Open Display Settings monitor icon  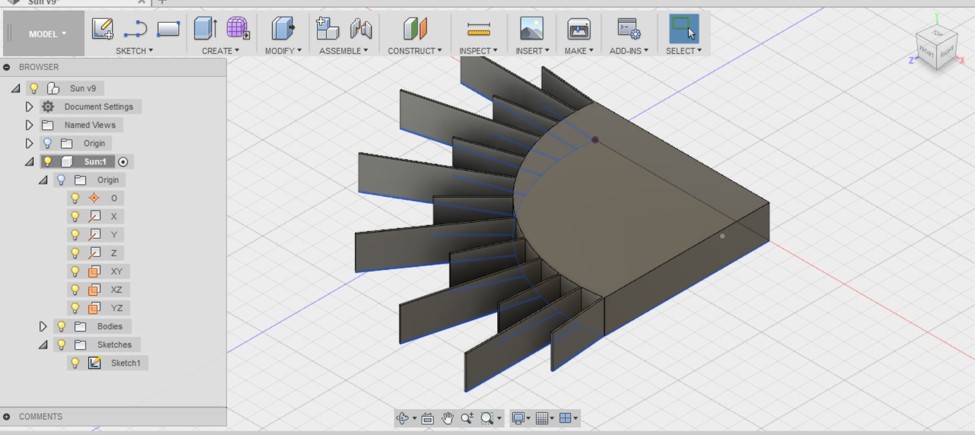(517, 418)
